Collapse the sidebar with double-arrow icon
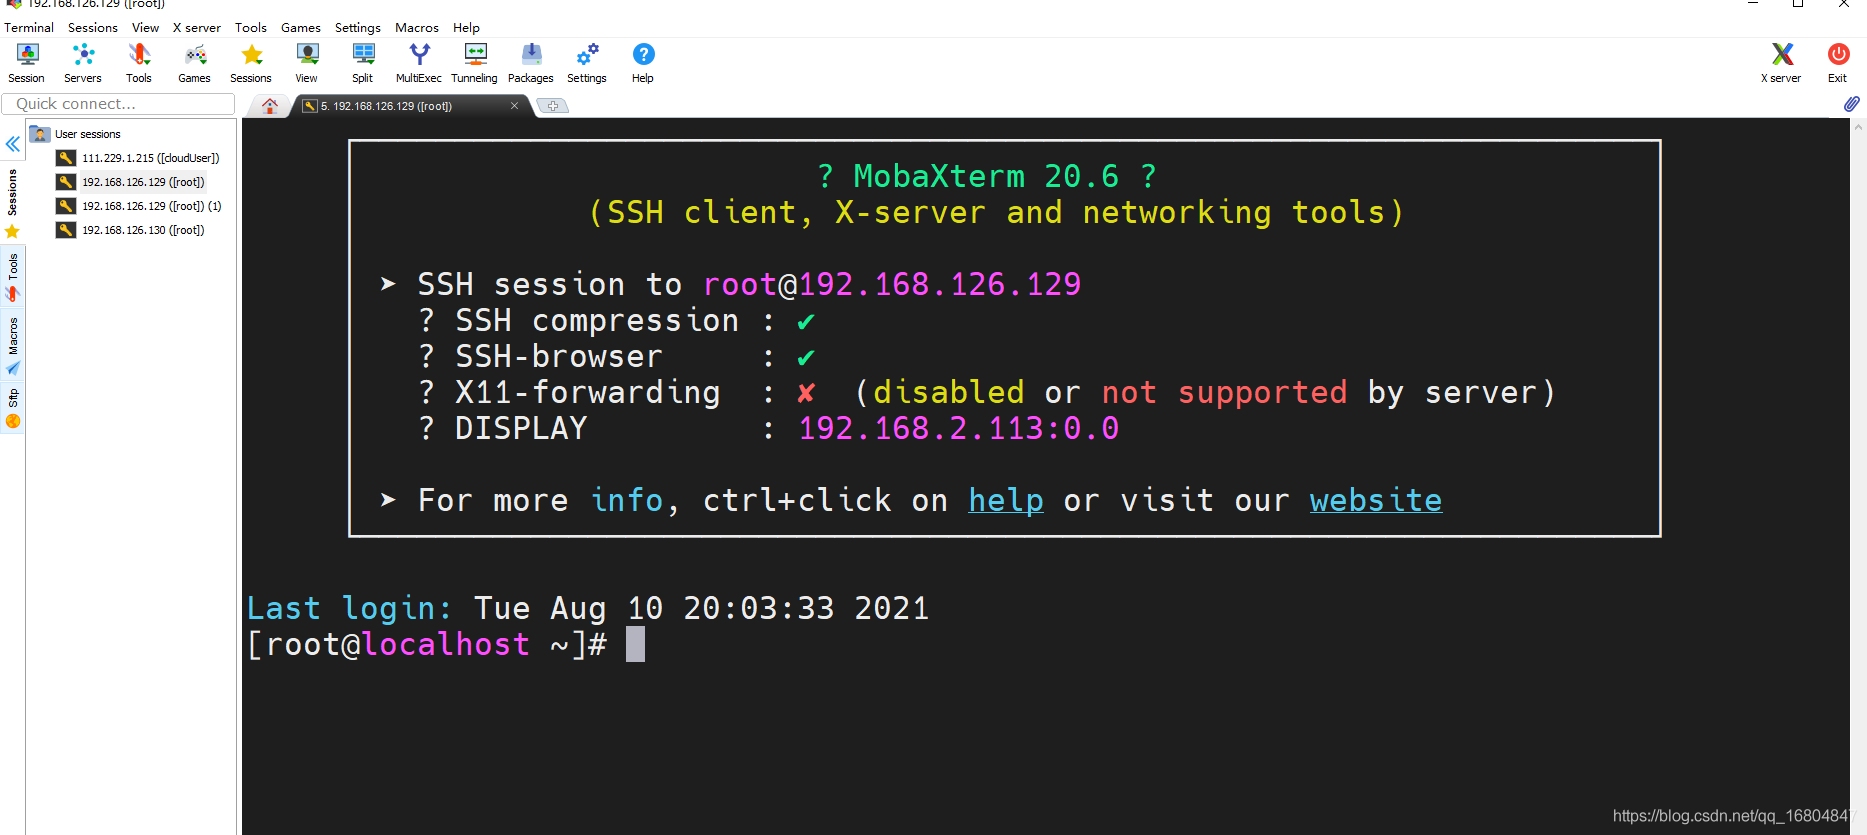Screen dimensions: 1867x835 click(x=12, y=144)
